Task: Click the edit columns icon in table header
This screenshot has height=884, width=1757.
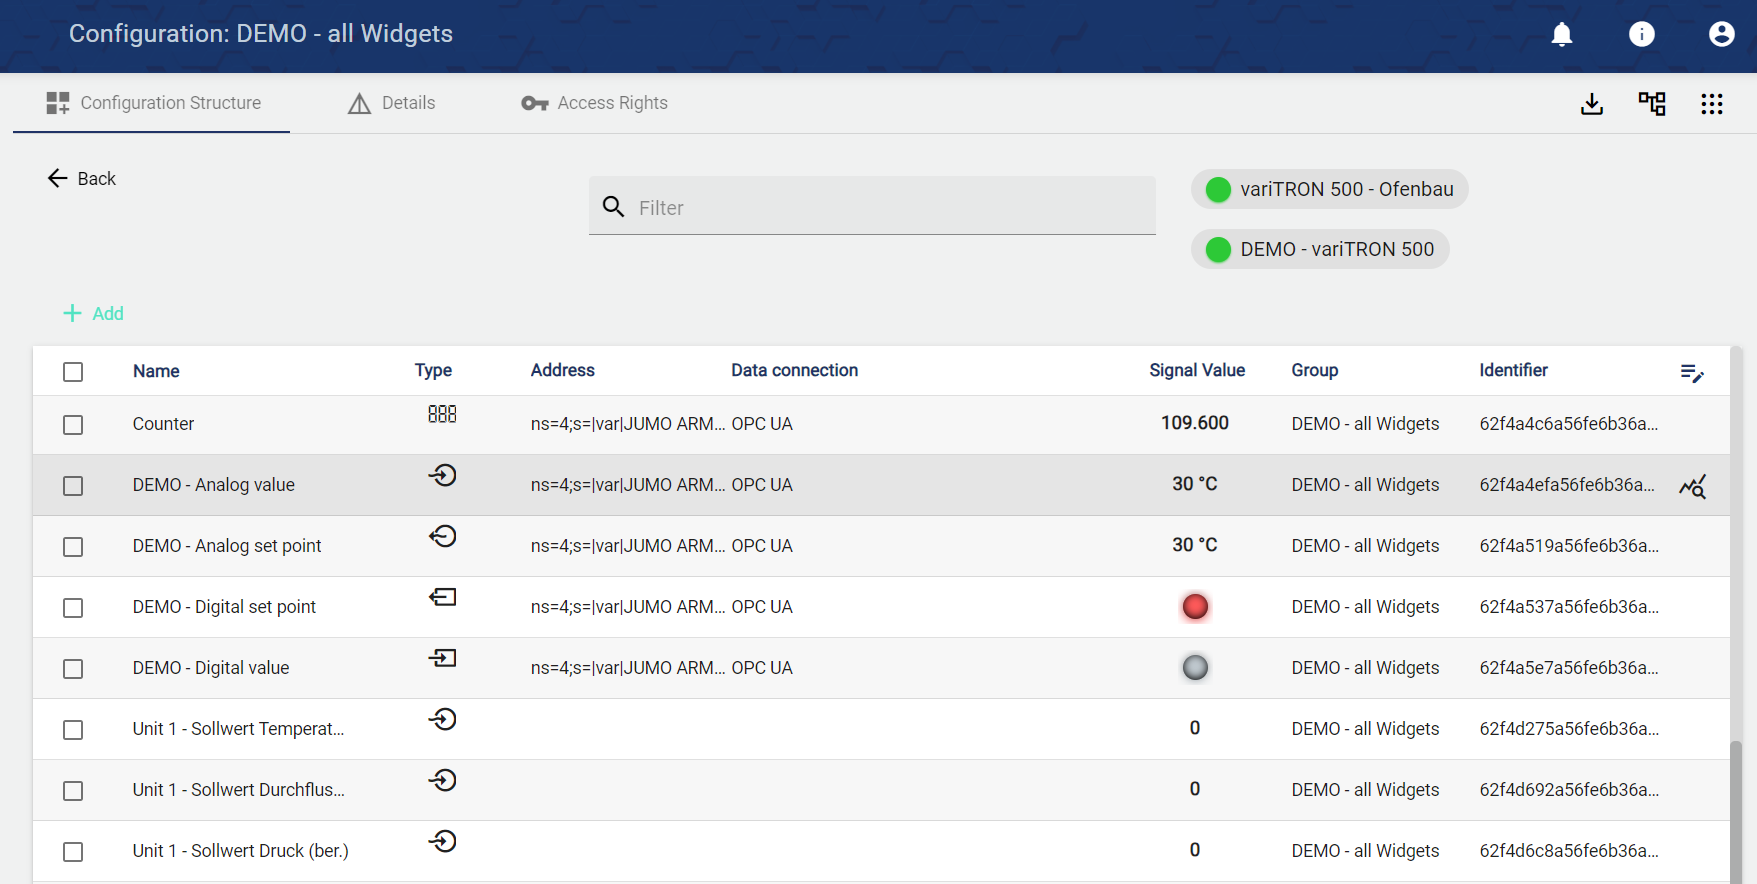Action: [1691, 373]
